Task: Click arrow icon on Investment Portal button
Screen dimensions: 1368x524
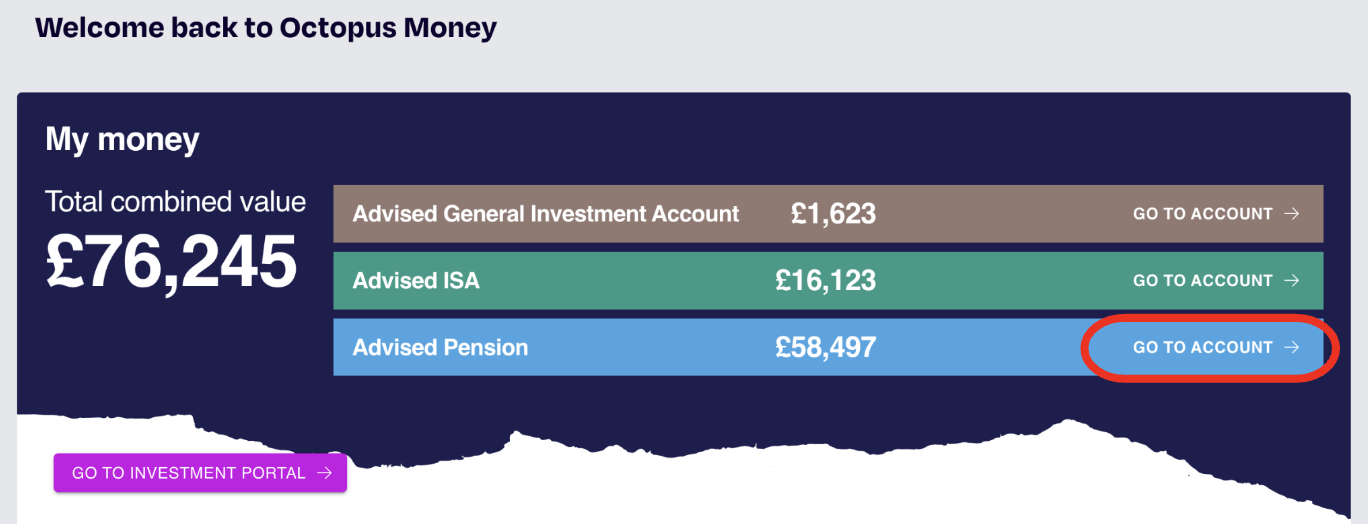Action: click(324, 473)
